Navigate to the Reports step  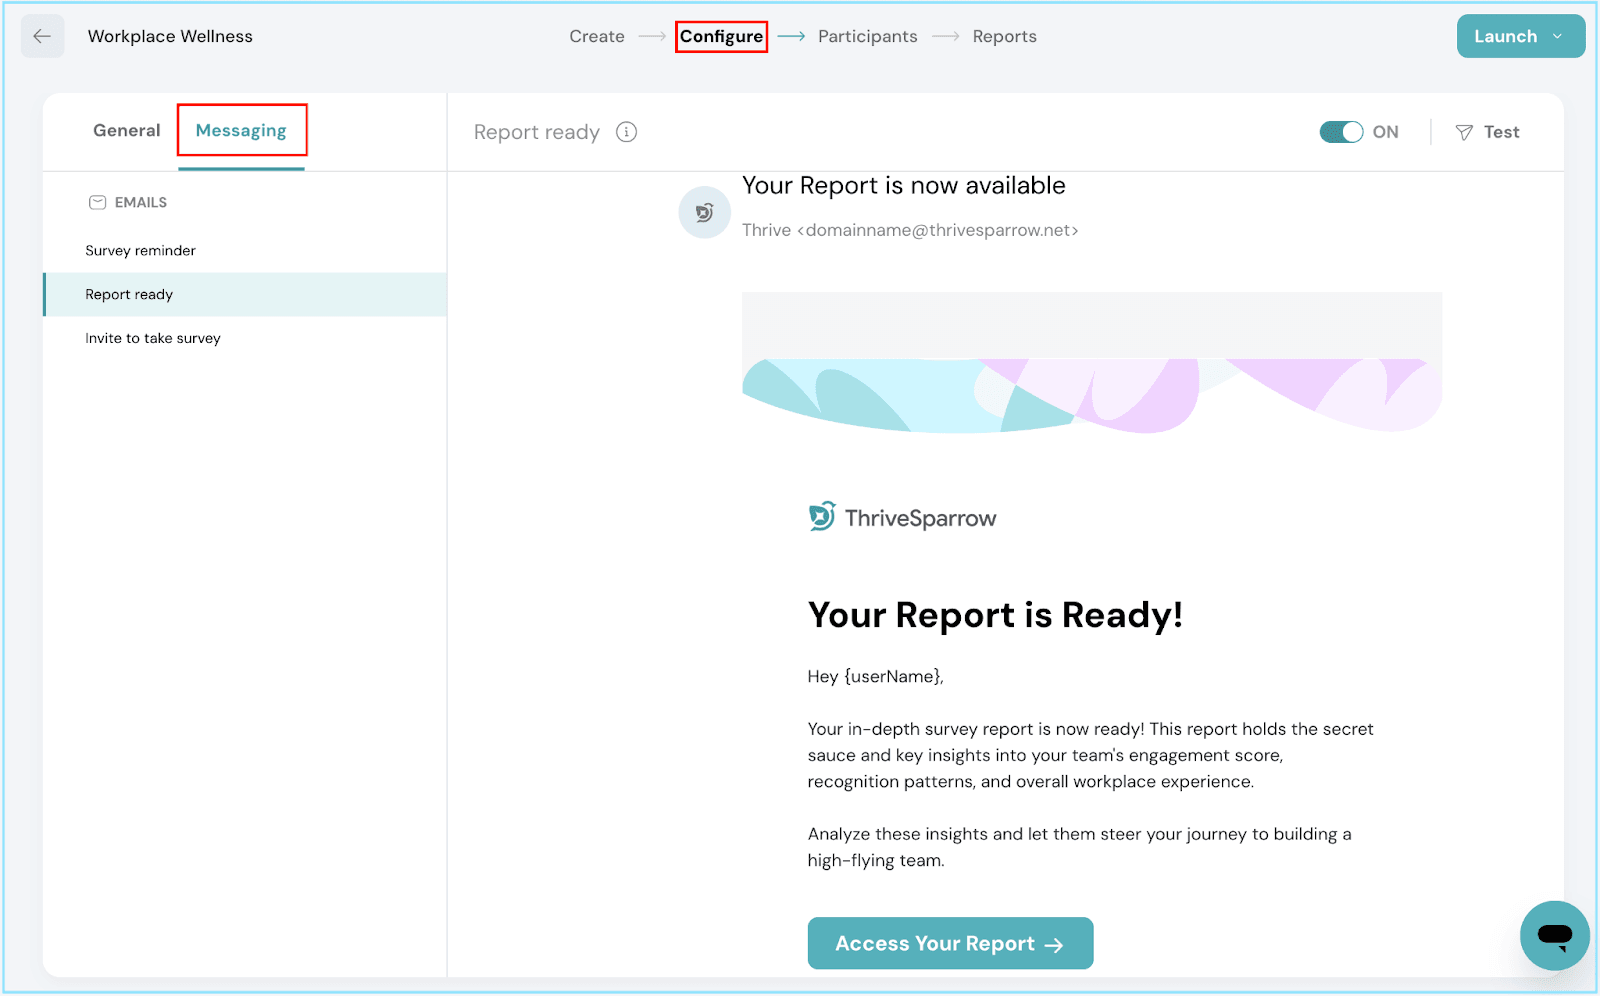pos(1004,37)
